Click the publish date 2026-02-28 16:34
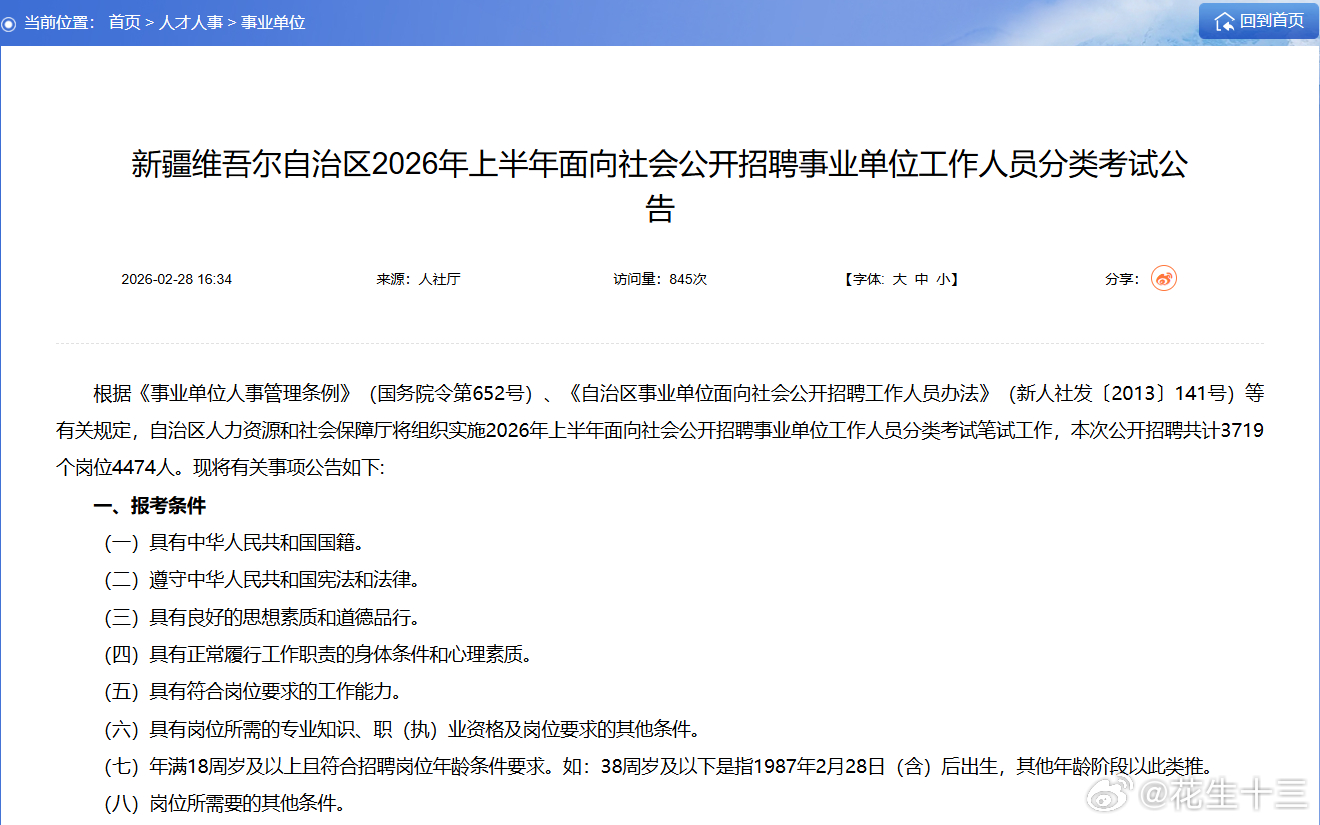 [x=177, y=279]
